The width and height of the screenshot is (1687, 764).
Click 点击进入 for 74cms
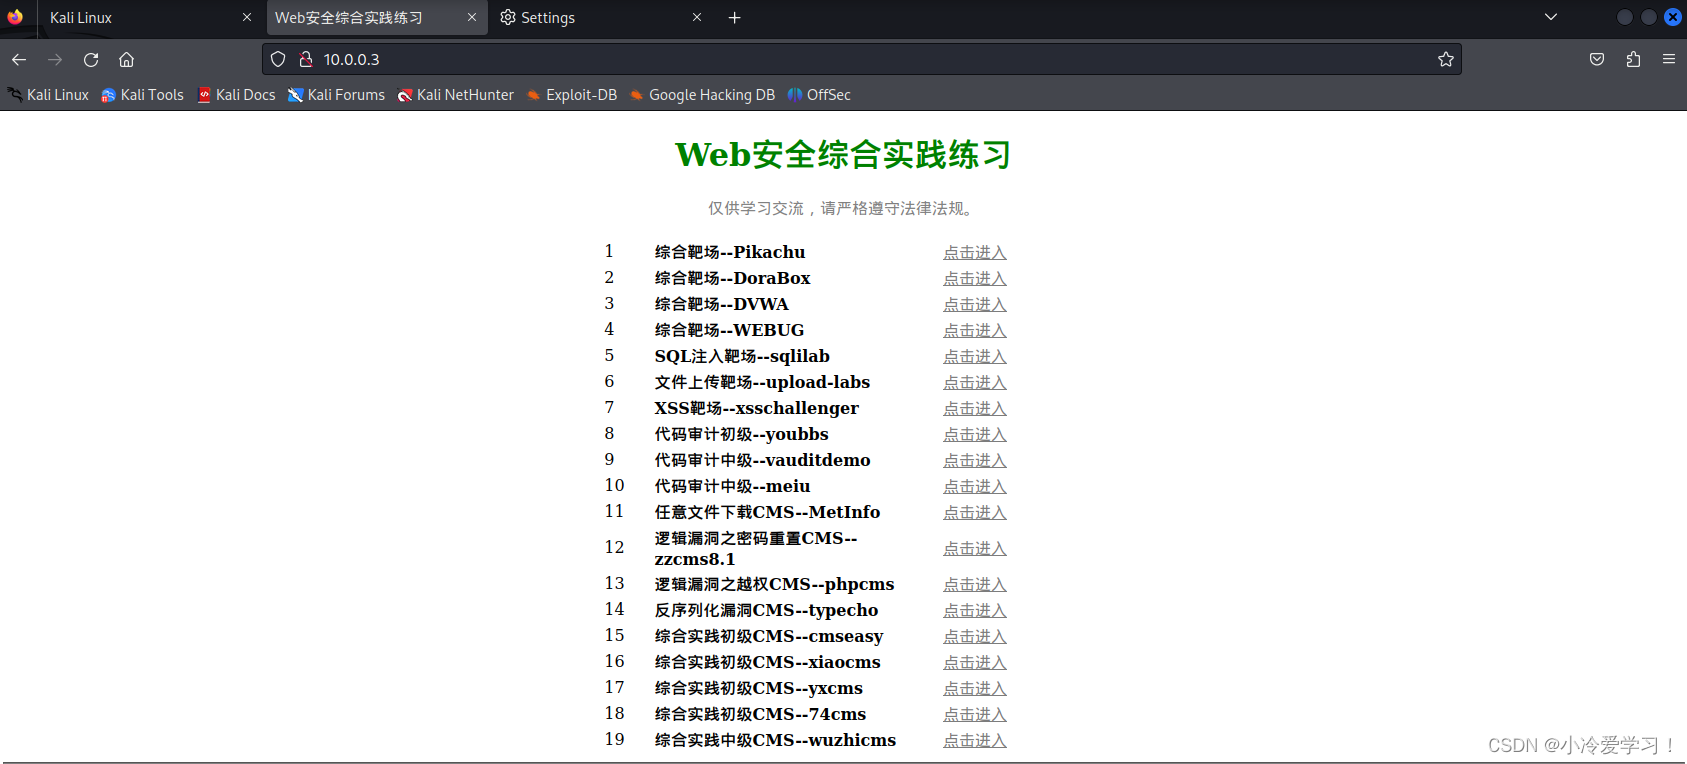pyautogui.click(x=975, y=715)
